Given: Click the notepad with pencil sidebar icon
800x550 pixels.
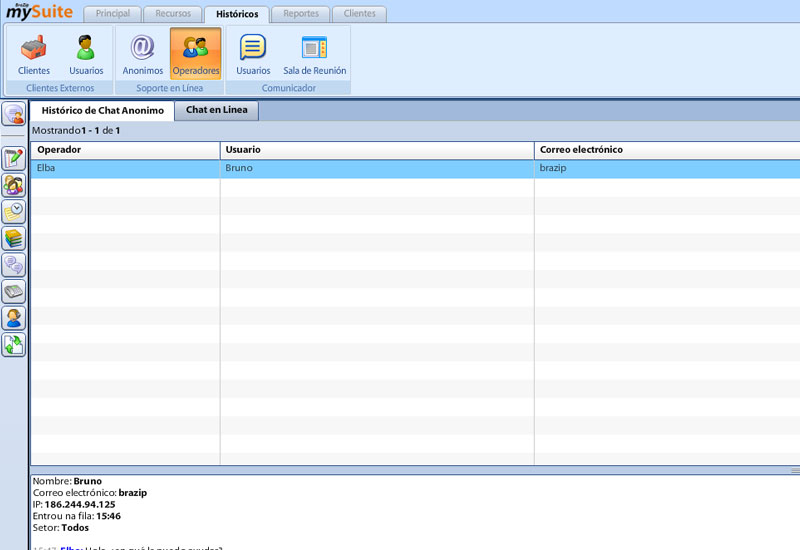Looking at the screenshot, I should click(x=14, y=159).
